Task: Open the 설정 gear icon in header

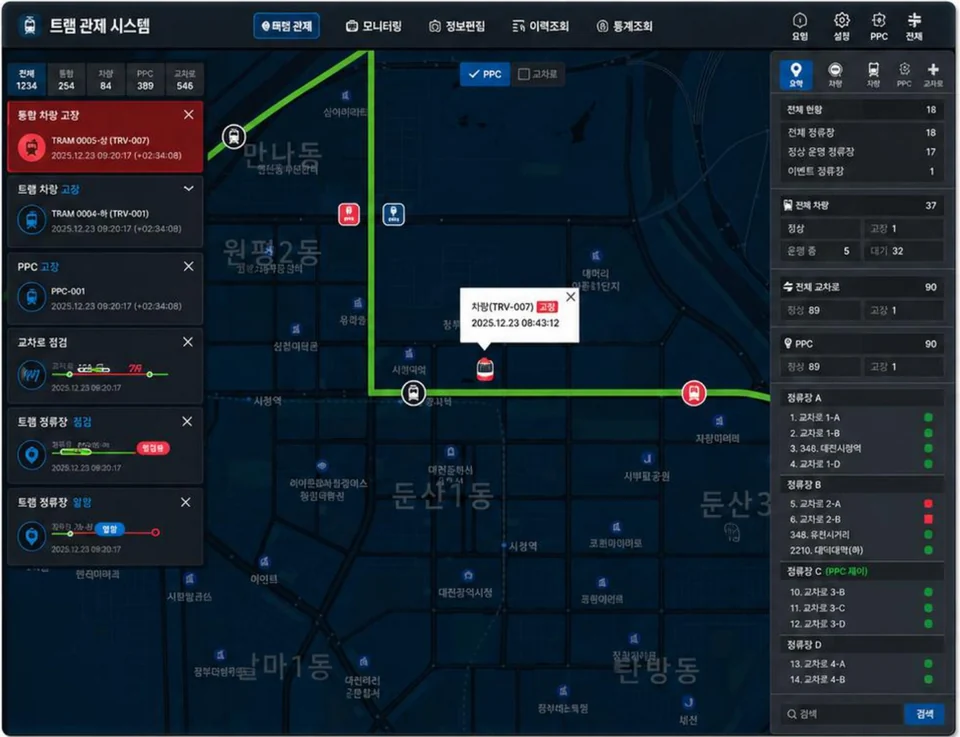Action: (x=841, y=26)
